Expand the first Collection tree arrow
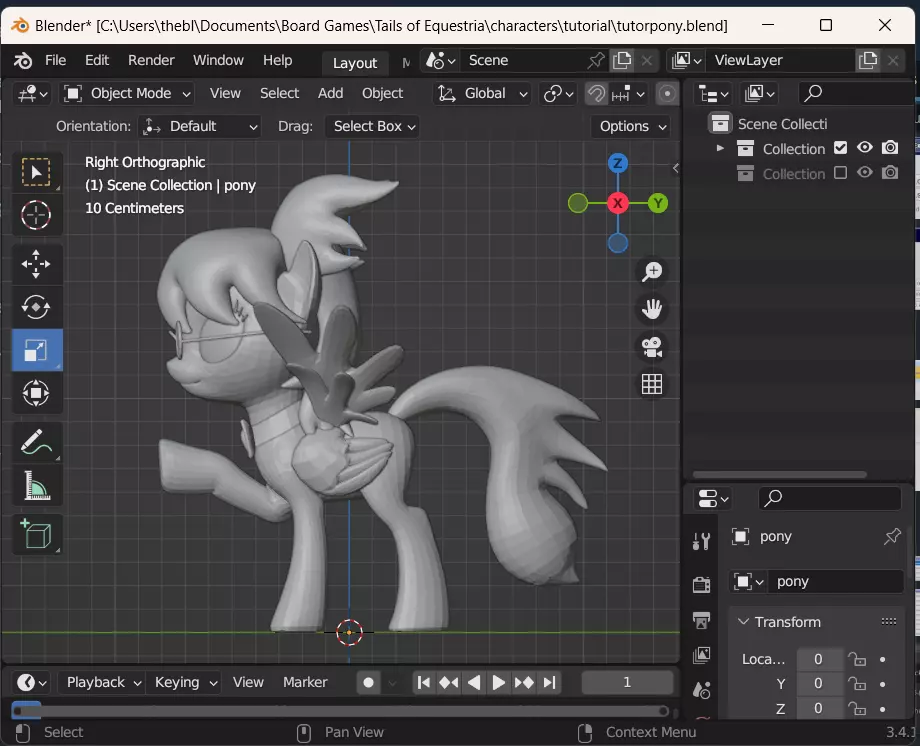 pyautogui.click(x=720, y=148)
